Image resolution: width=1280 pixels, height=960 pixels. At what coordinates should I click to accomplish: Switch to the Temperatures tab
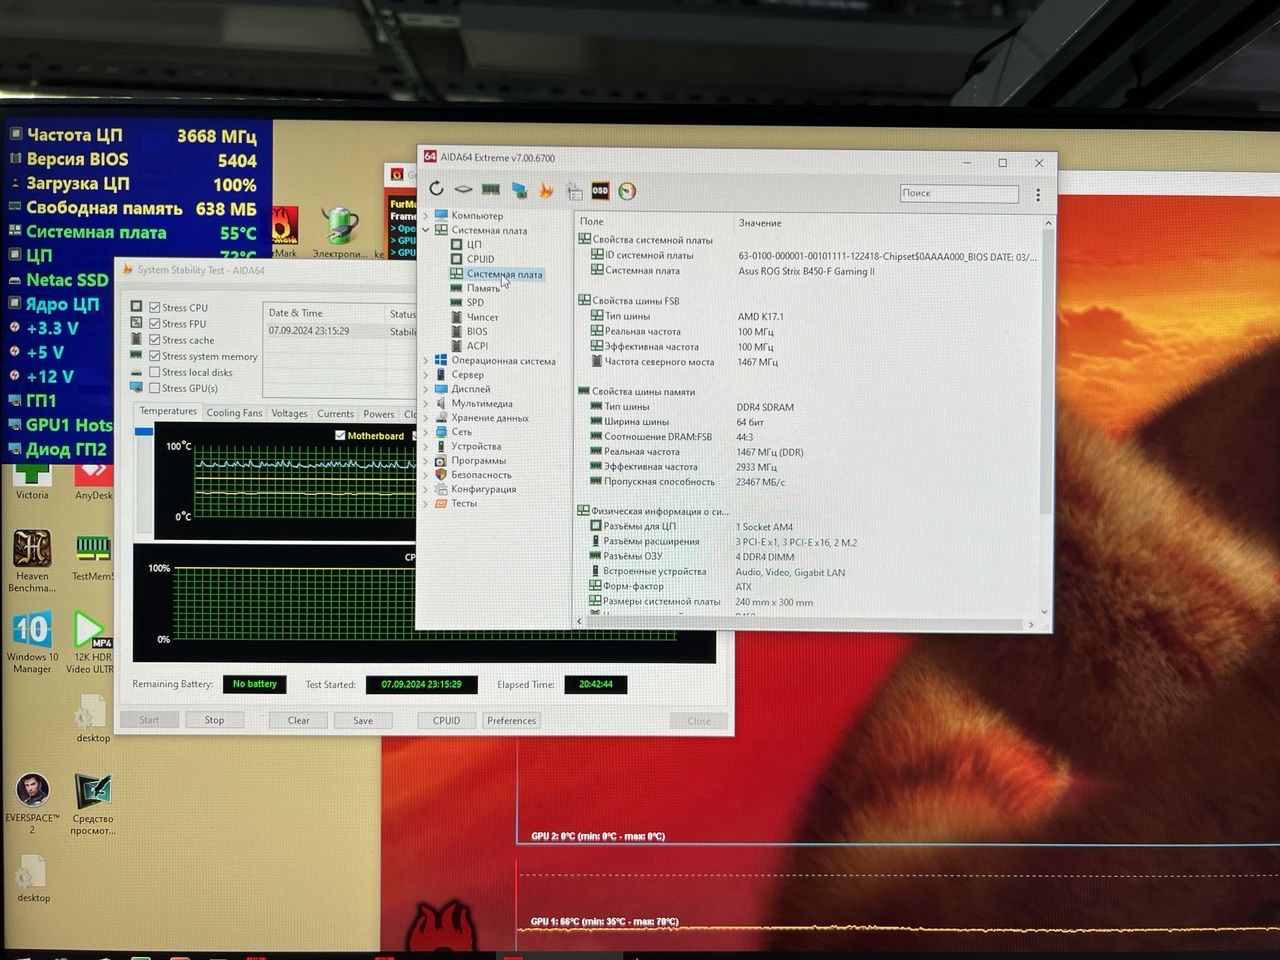click(168, 411)
